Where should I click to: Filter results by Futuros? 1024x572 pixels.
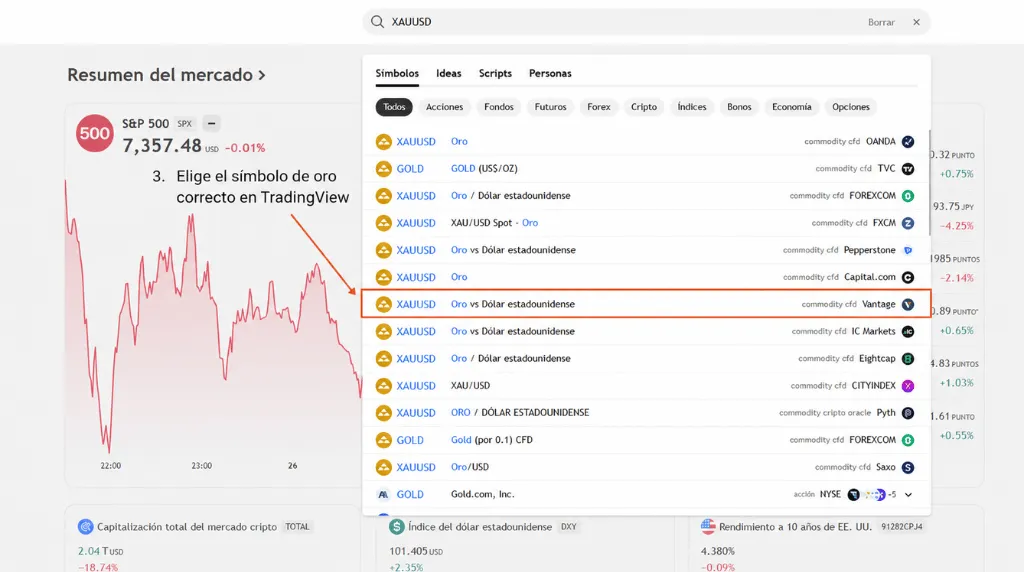(551, 106)
